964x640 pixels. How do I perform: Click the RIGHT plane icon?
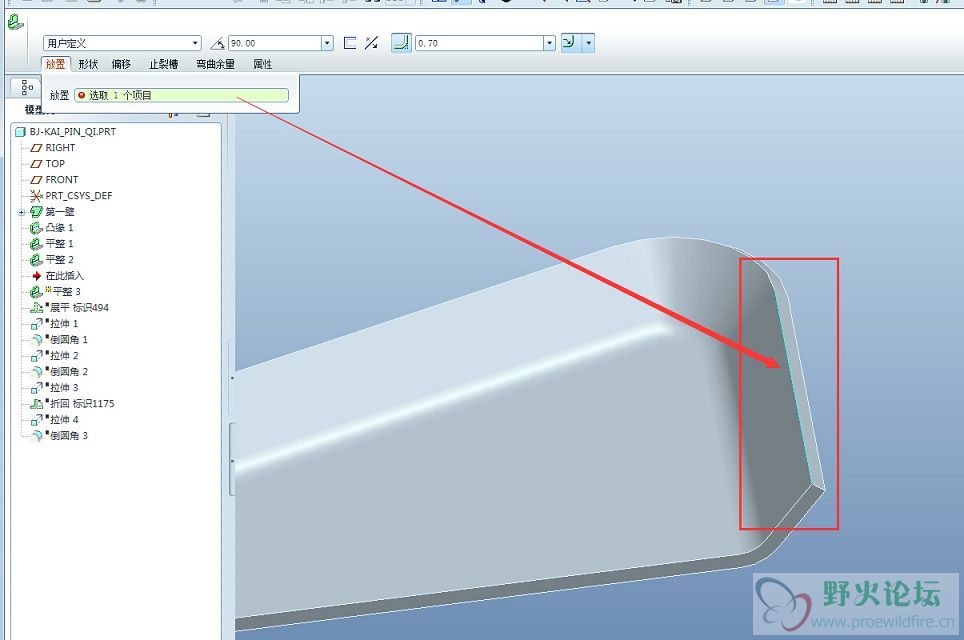pos(36,148)
